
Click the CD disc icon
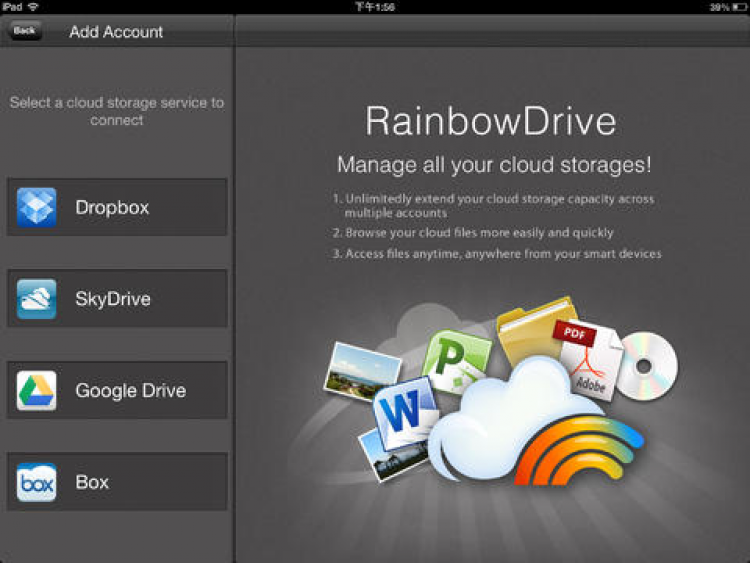click(x=648, y=366)
